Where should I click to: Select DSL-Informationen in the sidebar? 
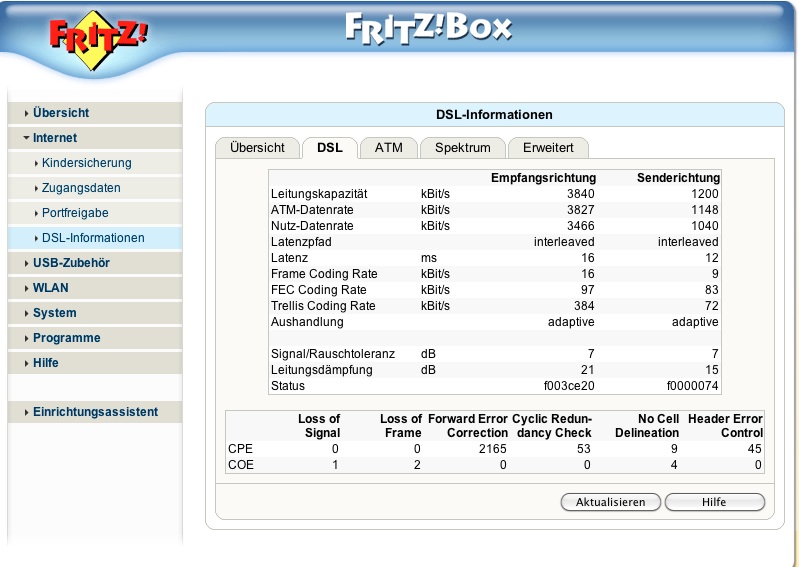[93, 237]
